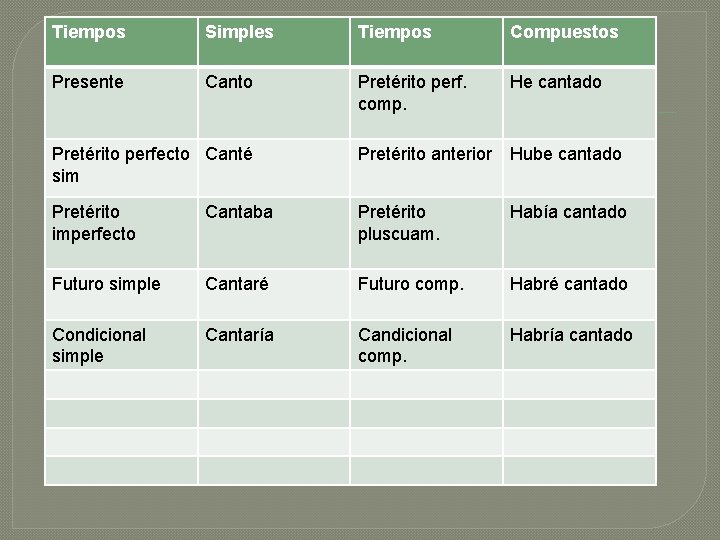
Task: Click the first 'Tiempos' header cell
Action: 121,41
